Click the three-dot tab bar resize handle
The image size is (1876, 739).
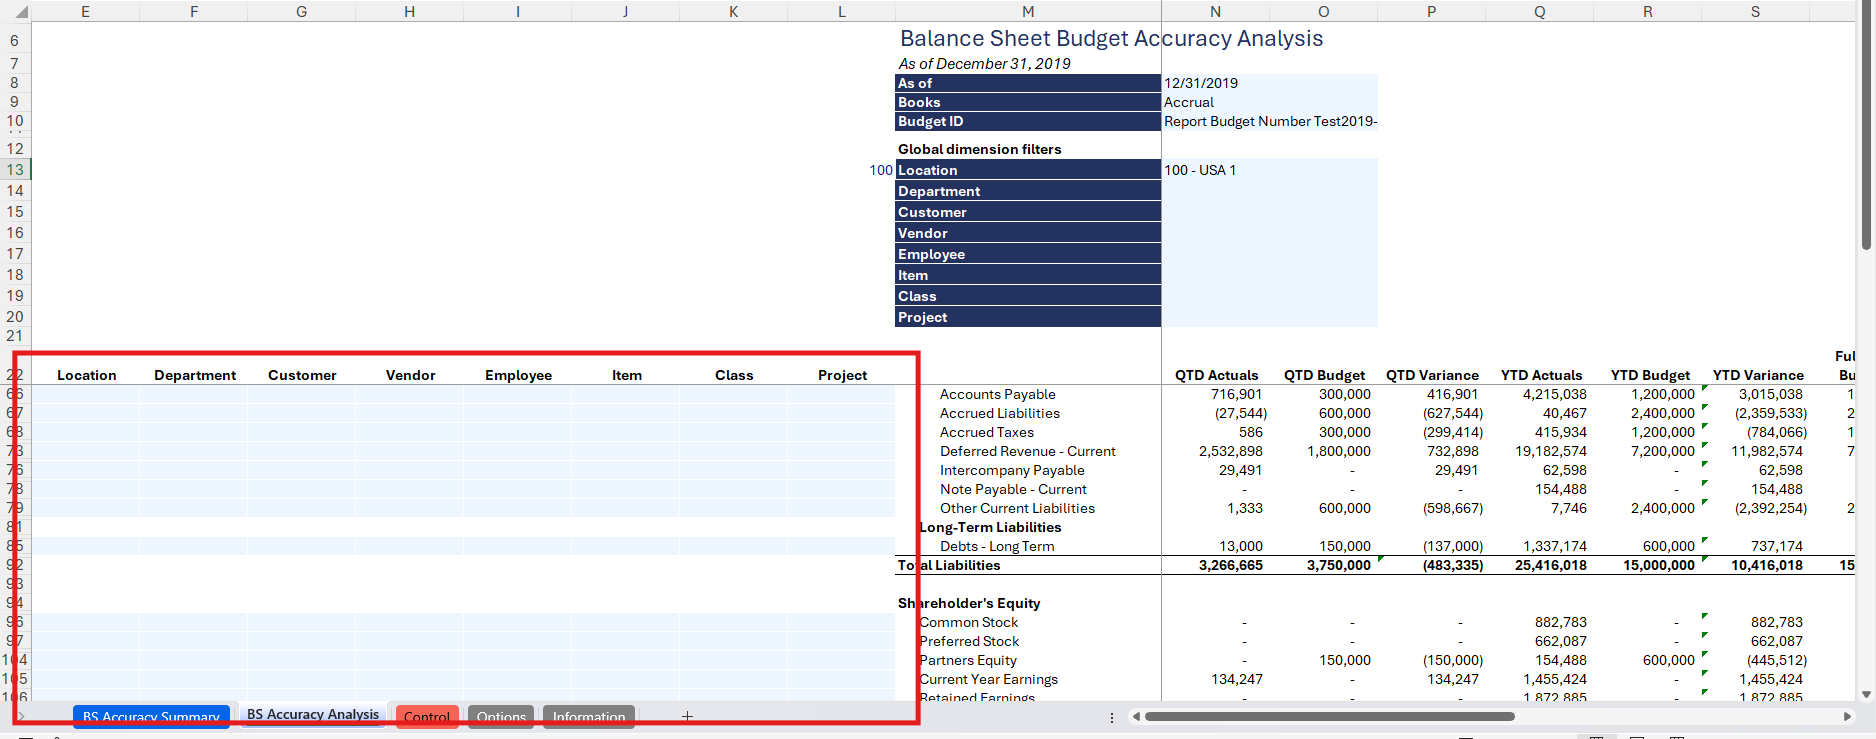click(x=1112, y=717)
